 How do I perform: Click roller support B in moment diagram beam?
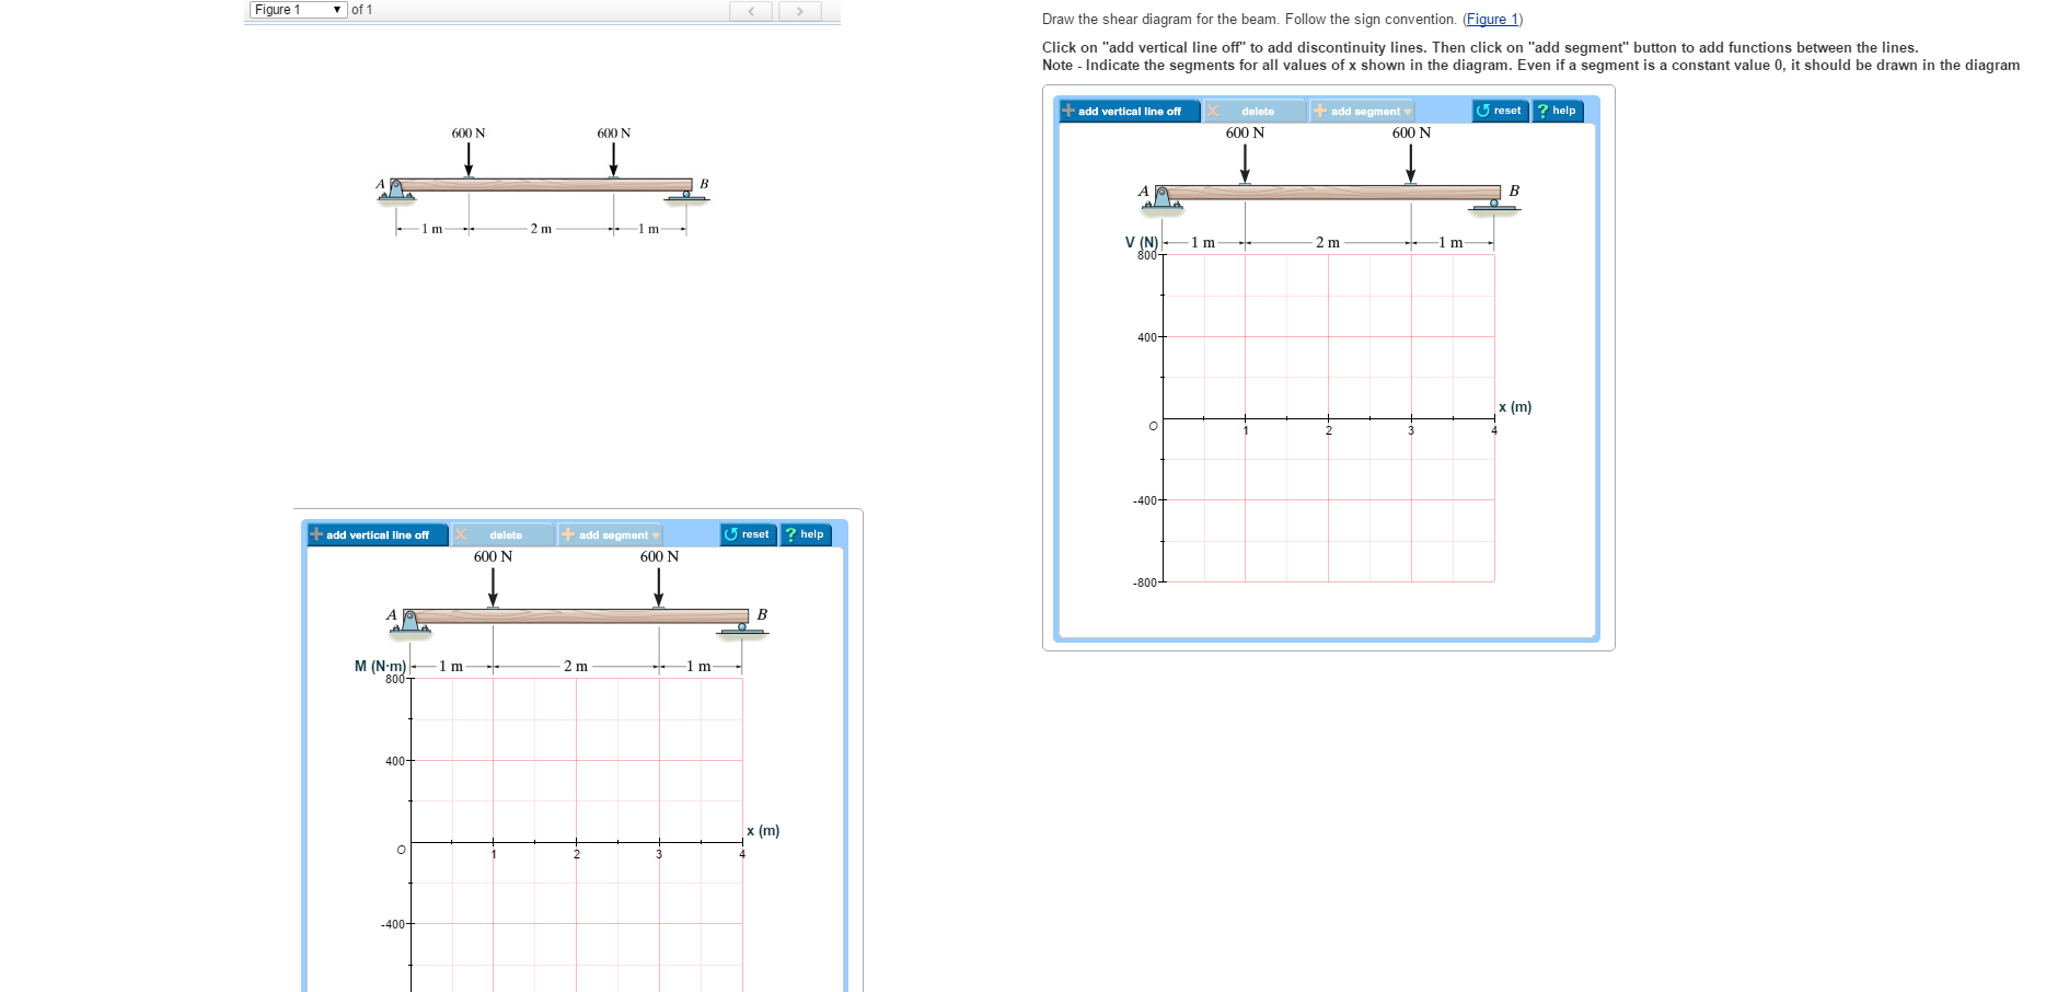pos(742,630)
